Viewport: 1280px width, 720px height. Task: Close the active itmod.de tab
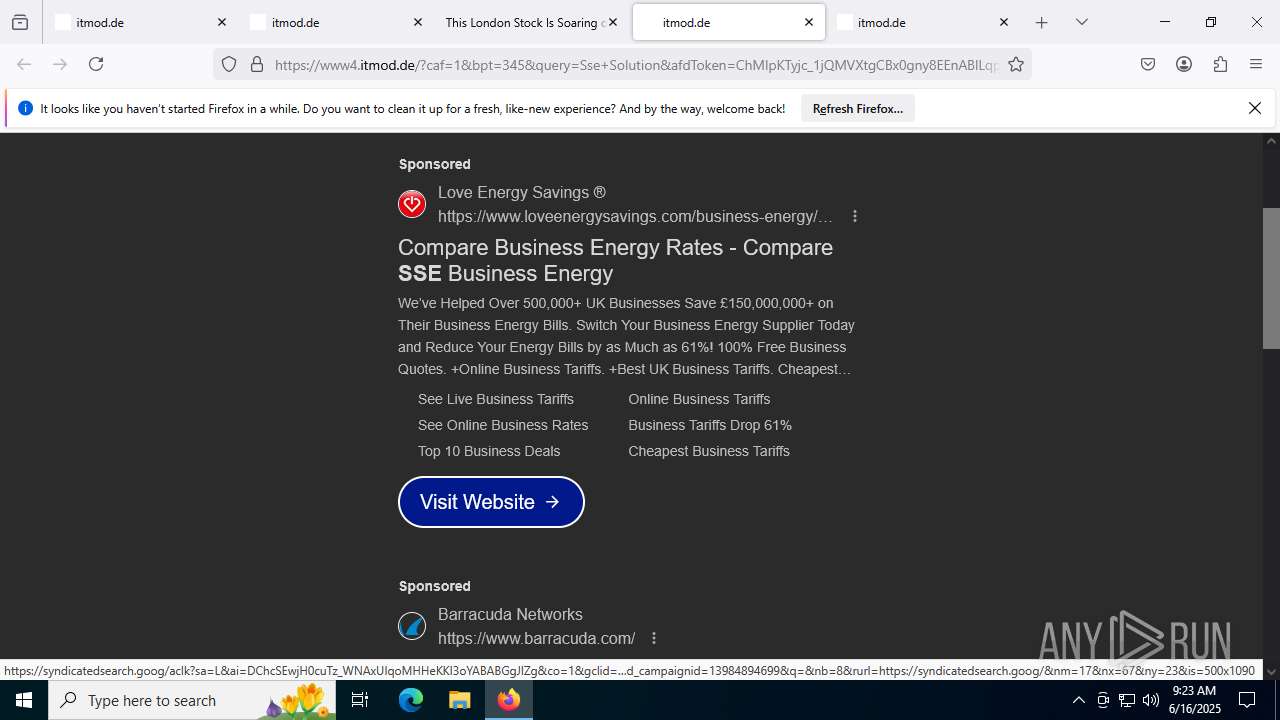coord(809,22)
